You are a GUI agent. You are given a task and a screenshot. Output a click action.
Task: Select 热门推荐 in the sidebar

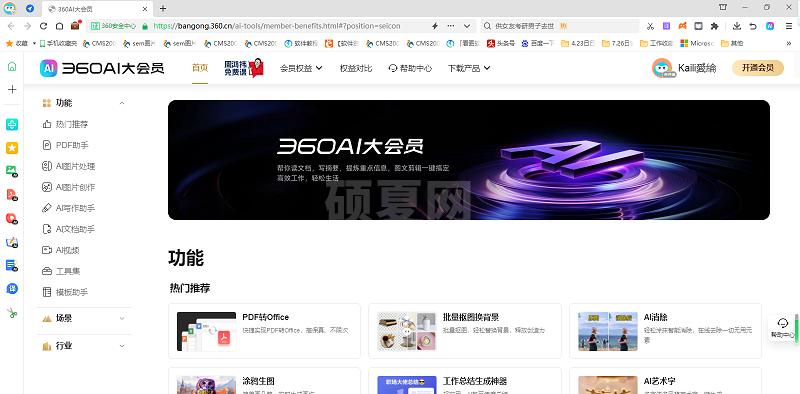click(65, 125)
